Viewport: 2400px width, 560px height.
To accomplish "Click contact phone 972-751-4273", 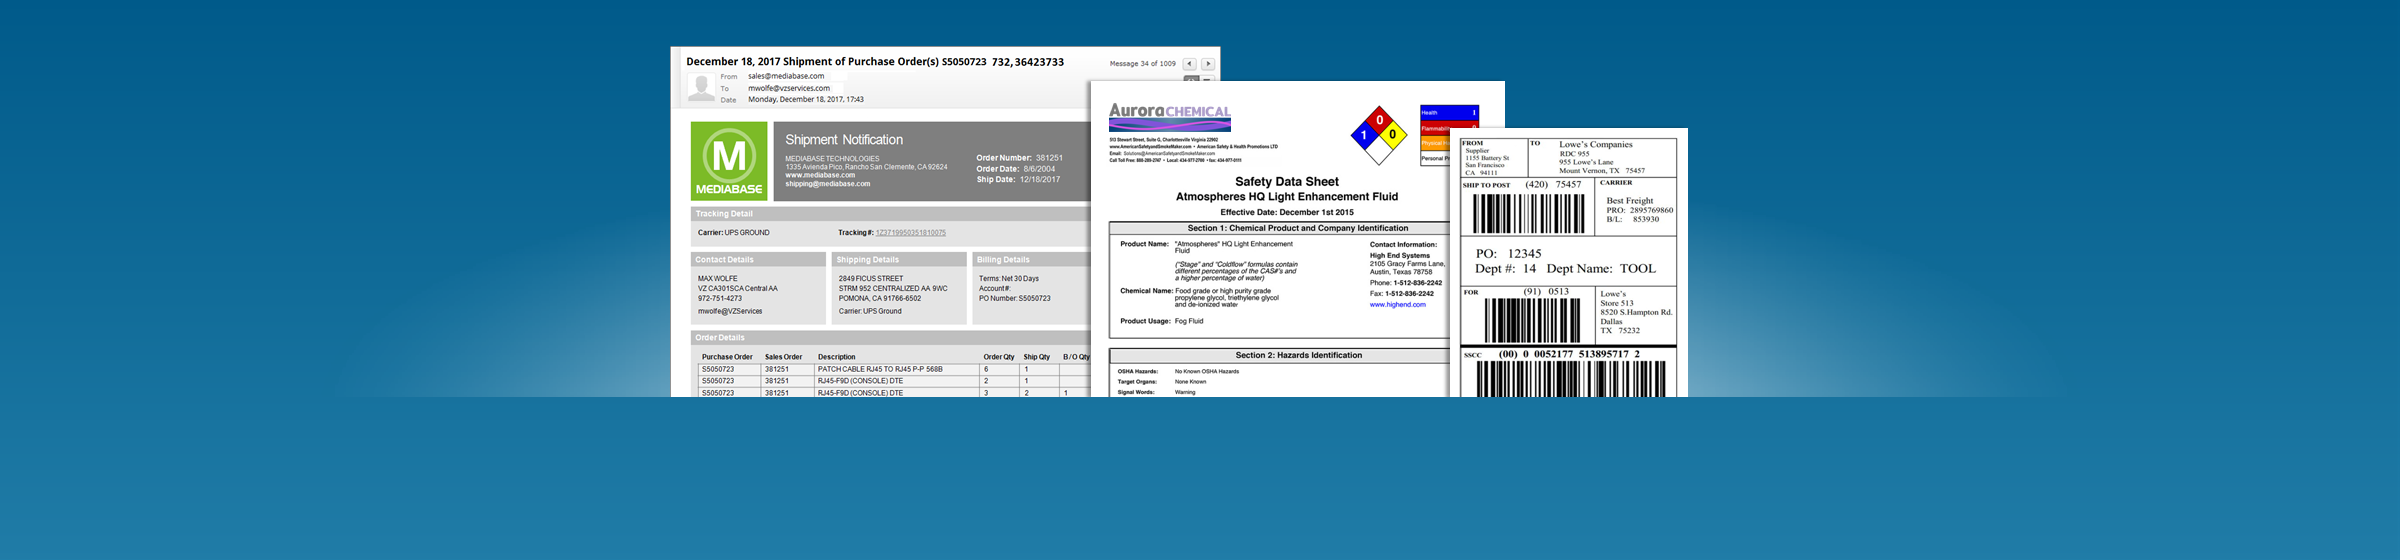I will (720, 298).
